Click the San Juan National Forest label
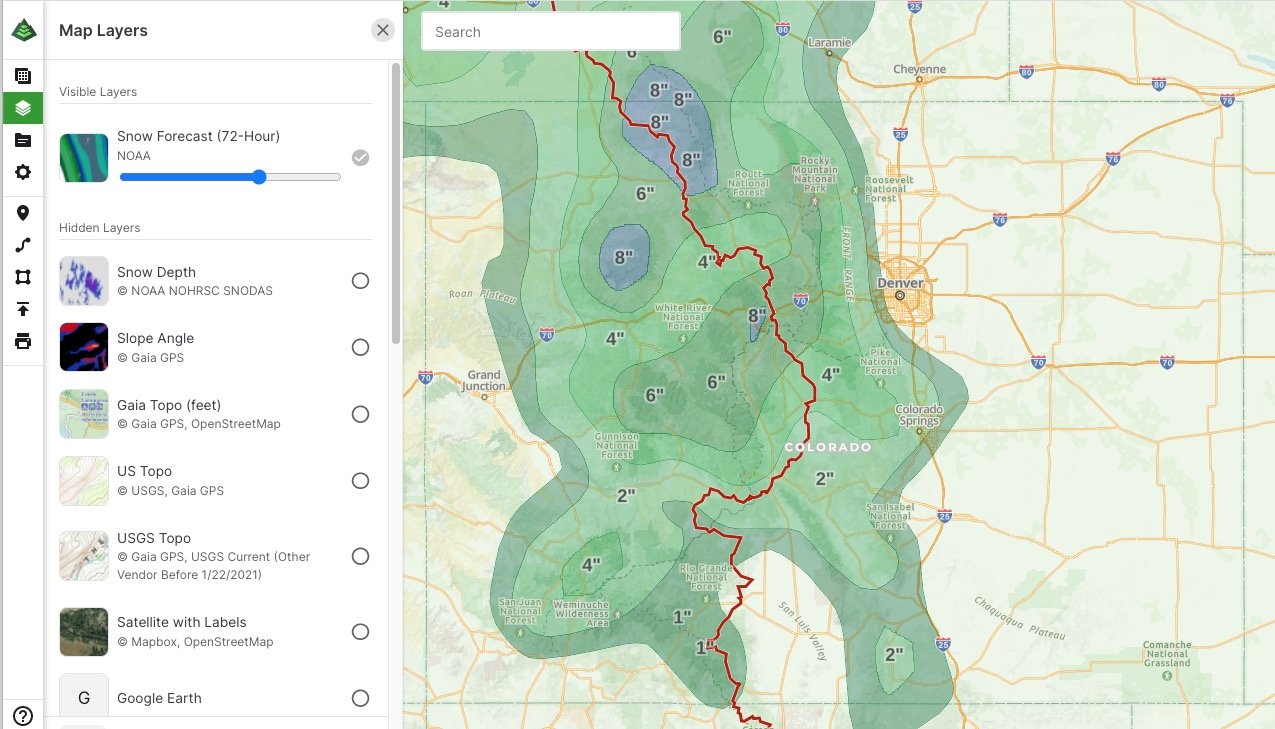 pos(520,610)
